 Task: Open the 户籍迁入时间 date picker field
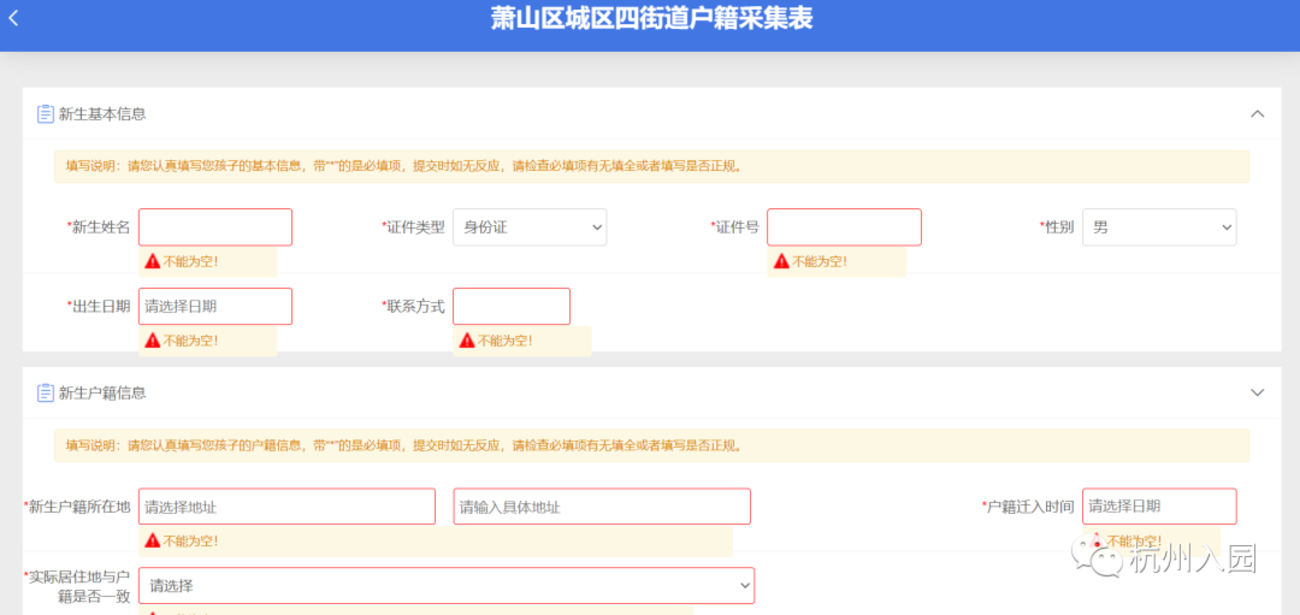(1159, 506)
